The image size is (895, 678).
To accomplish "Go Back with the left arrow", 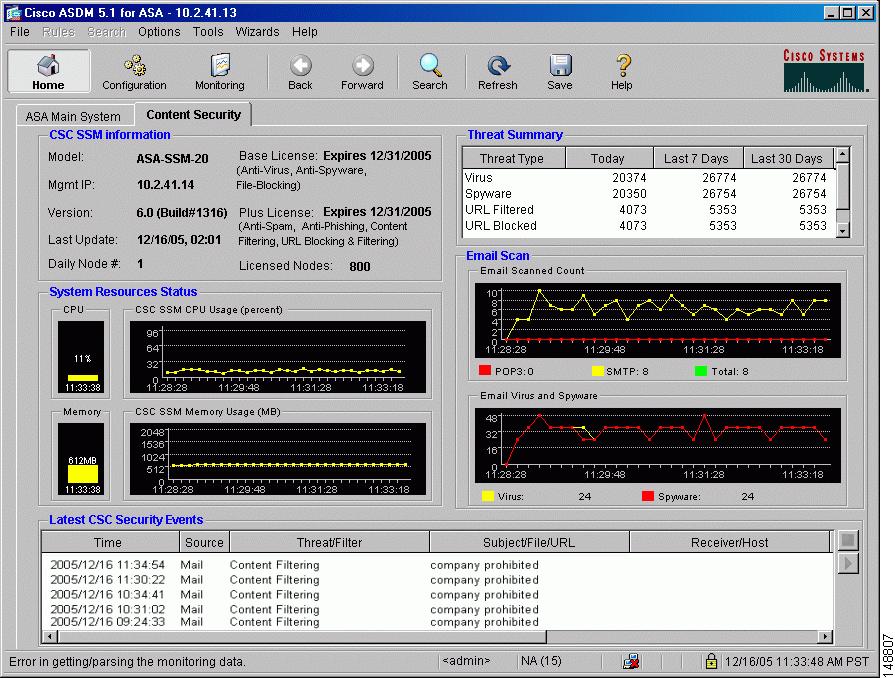I will 300,71.
